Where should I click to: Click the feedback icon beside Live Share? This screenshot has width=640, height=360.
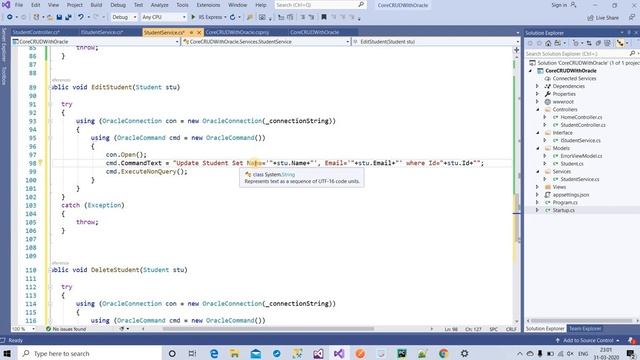[631, 17]
